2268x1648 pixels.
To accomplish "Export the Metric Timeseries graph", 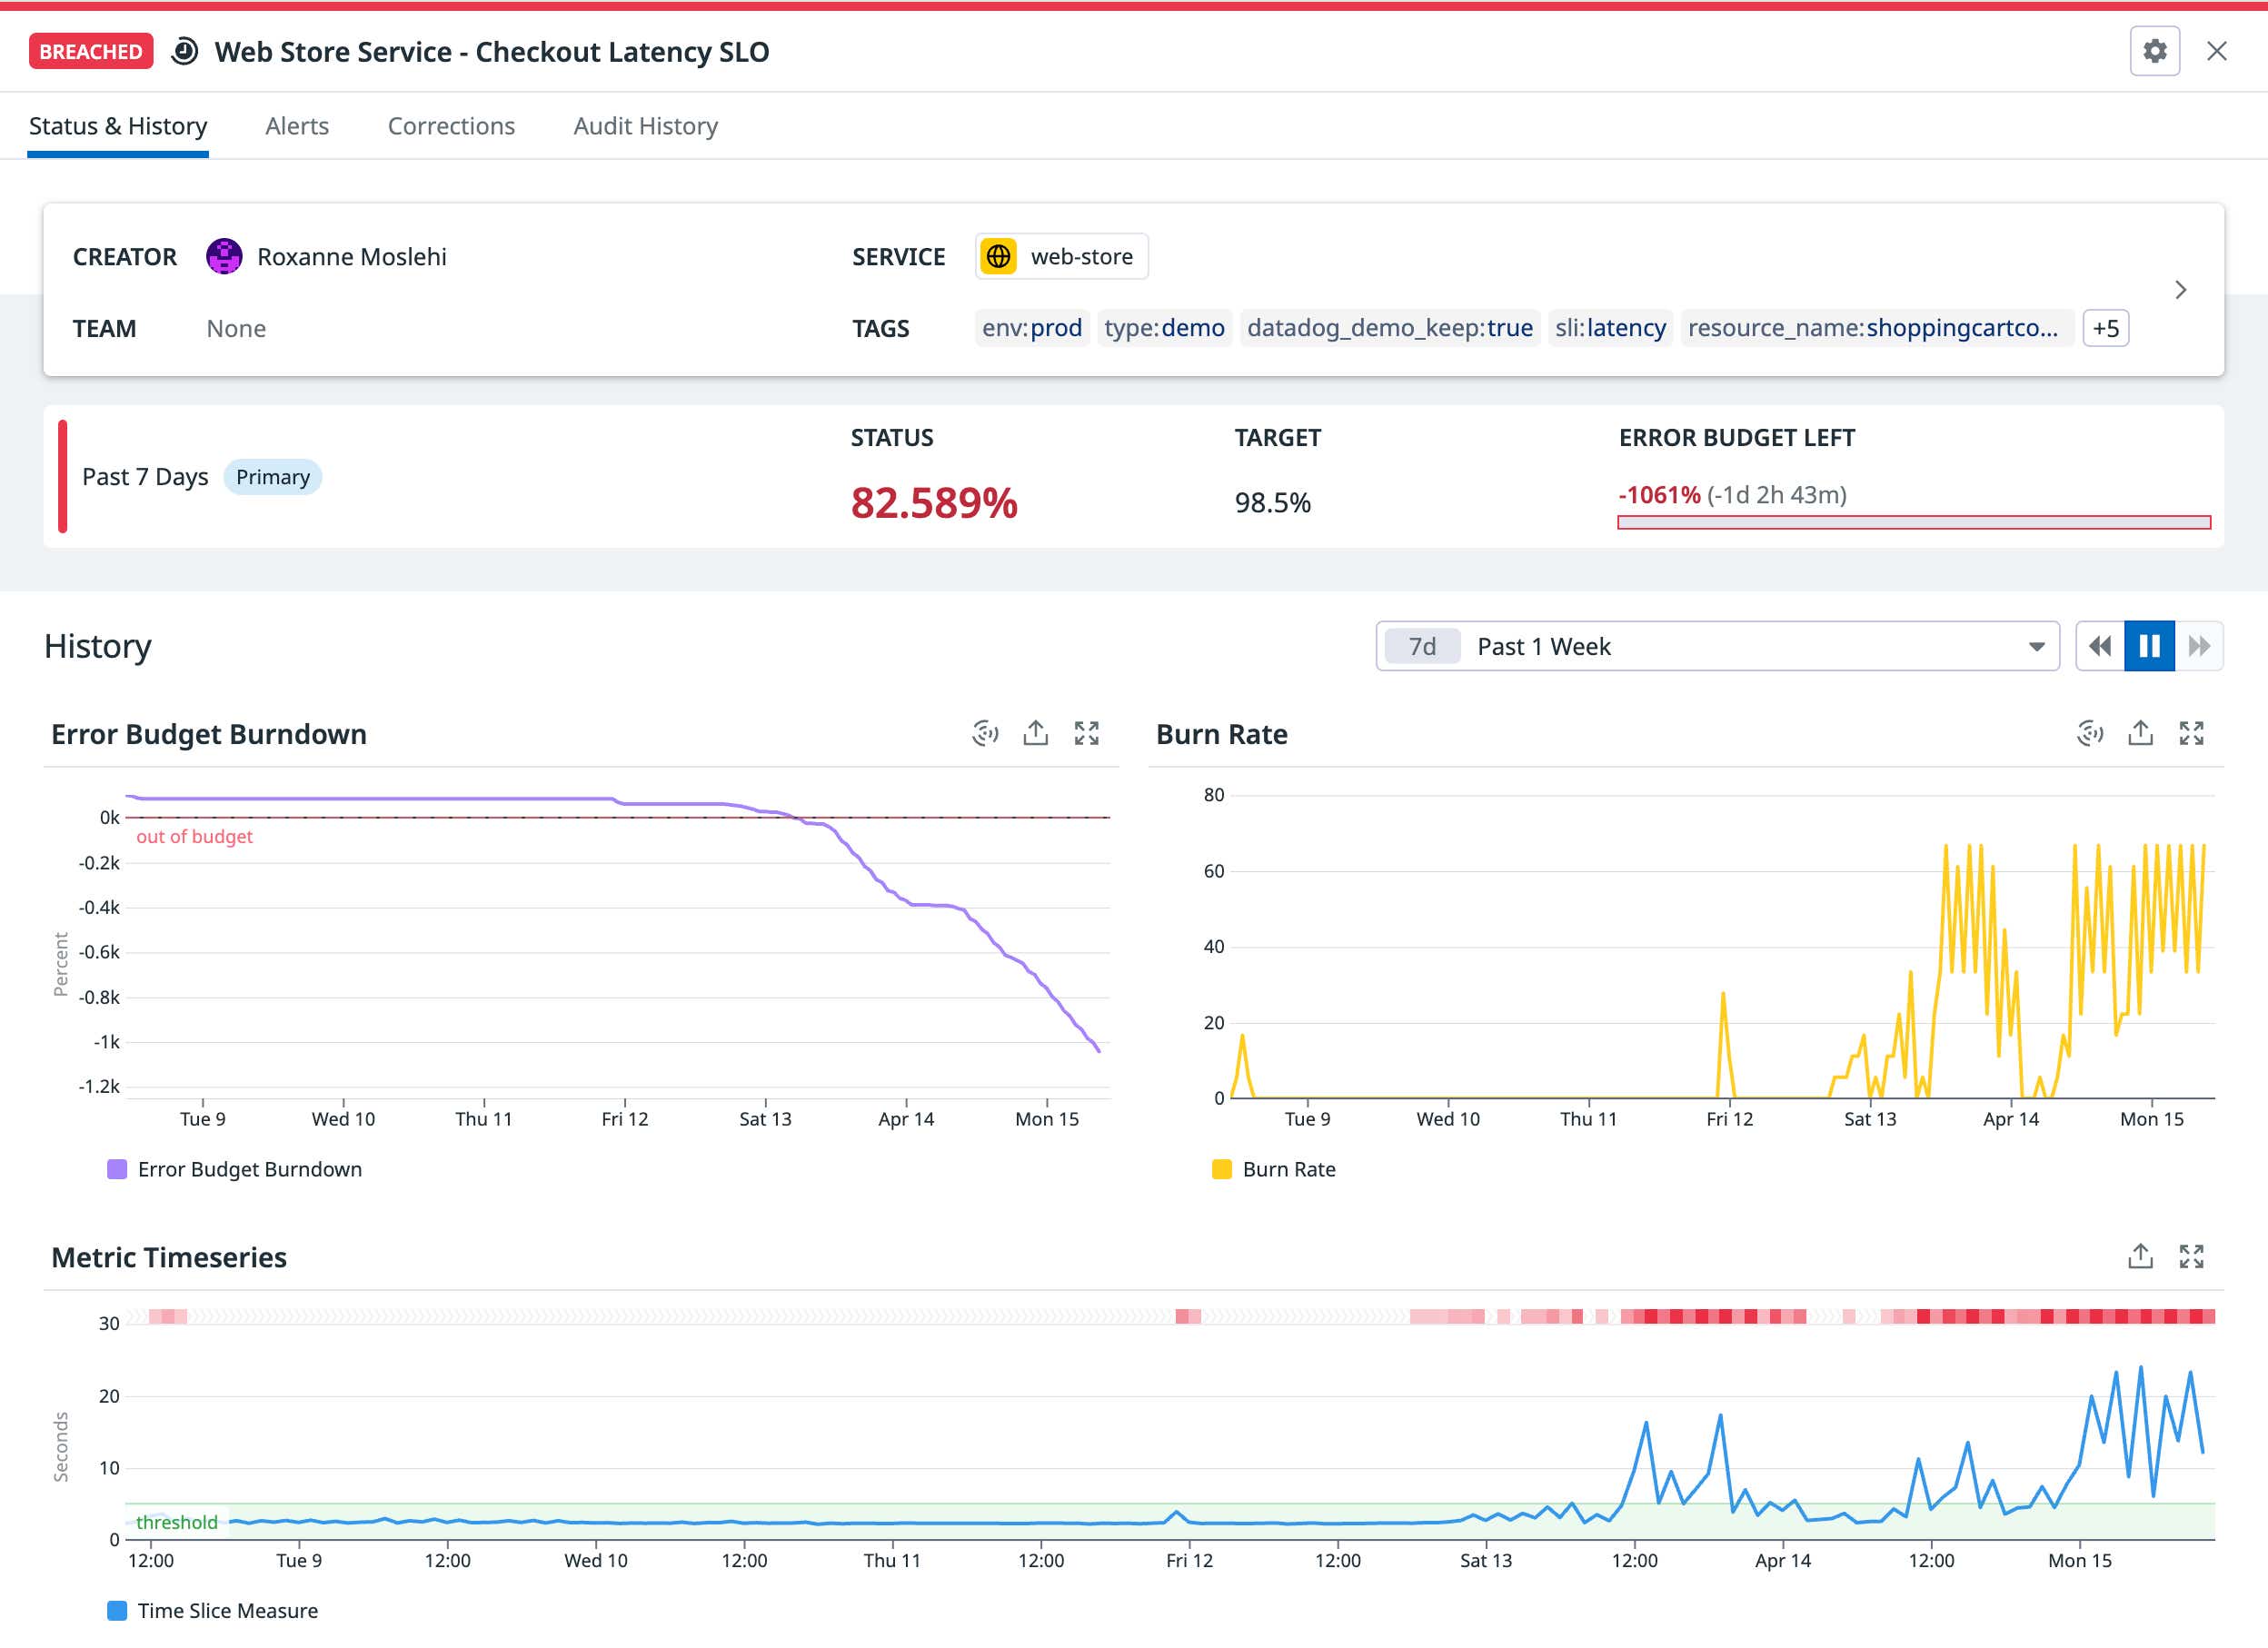I will pos(2140,1256).
